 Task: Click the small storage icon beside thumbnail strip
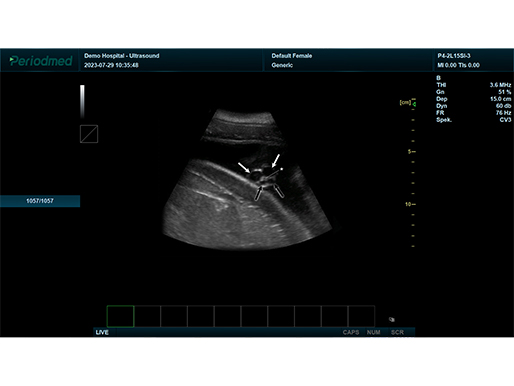click(392, 319)
